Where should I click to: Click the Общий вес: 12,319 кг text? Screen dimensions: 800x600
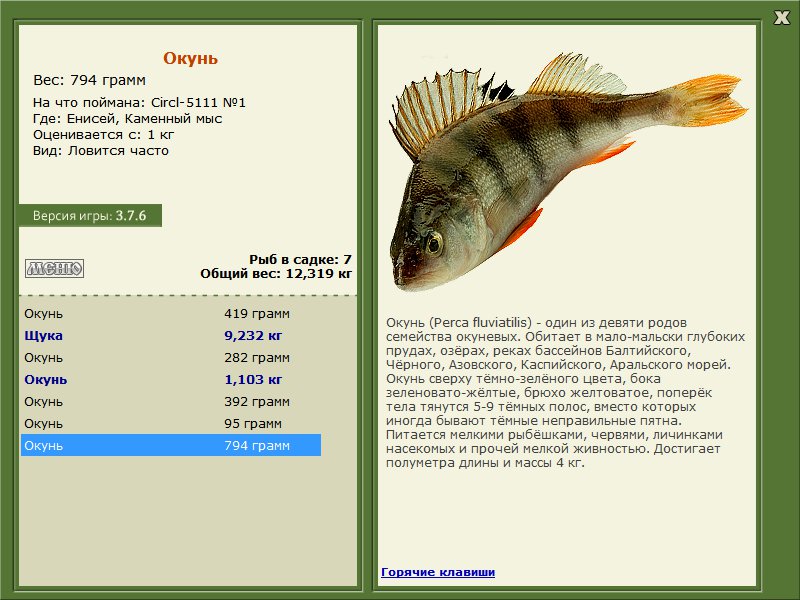point(276,273)
